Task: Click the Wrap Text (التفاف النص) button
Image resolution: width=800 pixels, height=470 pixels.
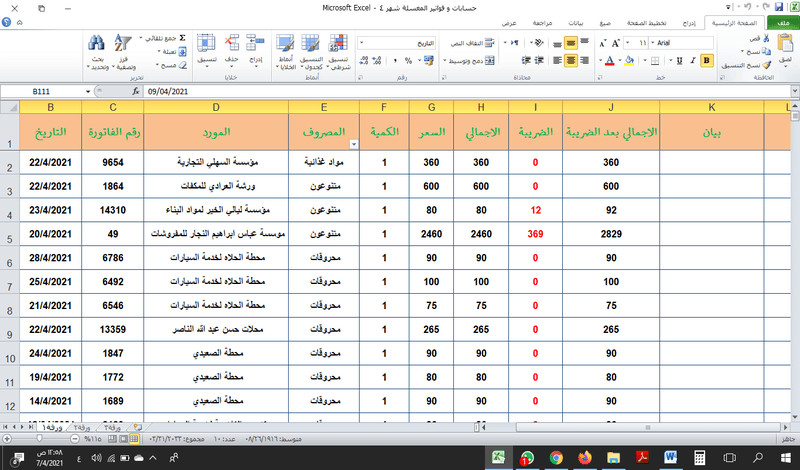Action: tap(473, 43)
